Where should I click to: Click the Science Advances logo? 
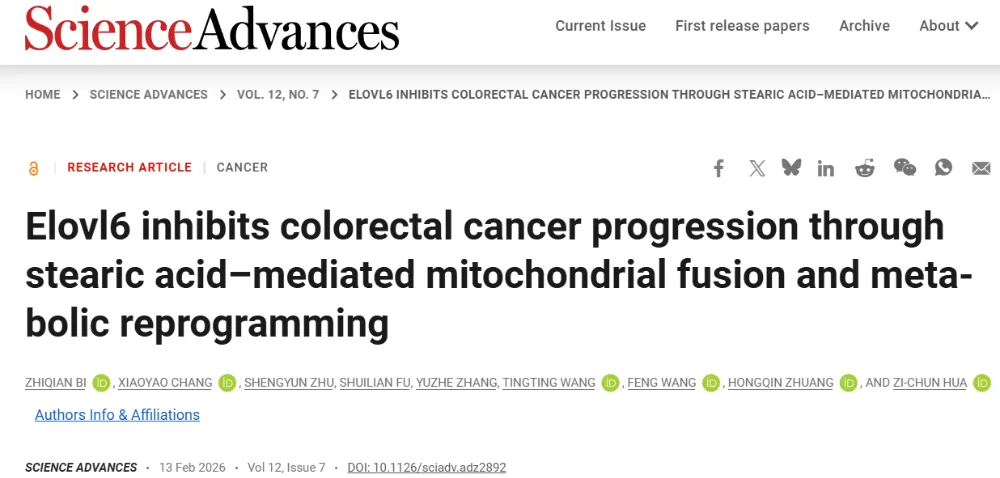[x=212, y=28]
